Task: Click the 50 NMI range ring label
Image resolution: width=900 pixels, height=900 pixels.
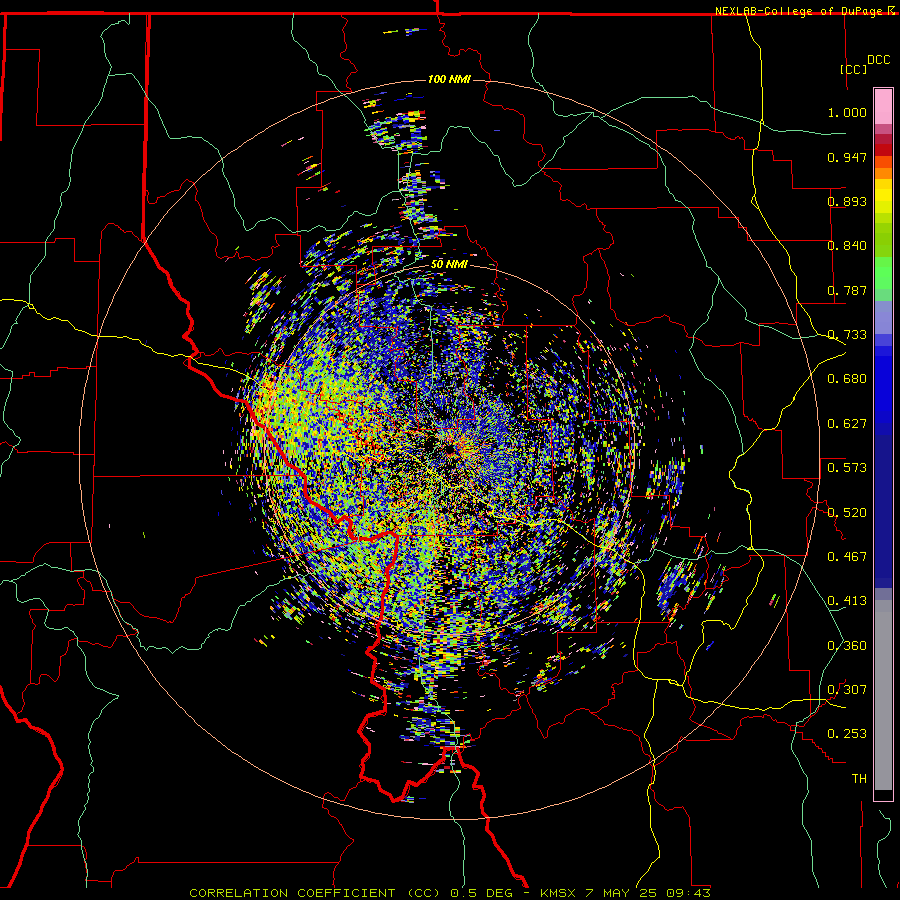Action: pyautogui.click(x=449, y=265)
